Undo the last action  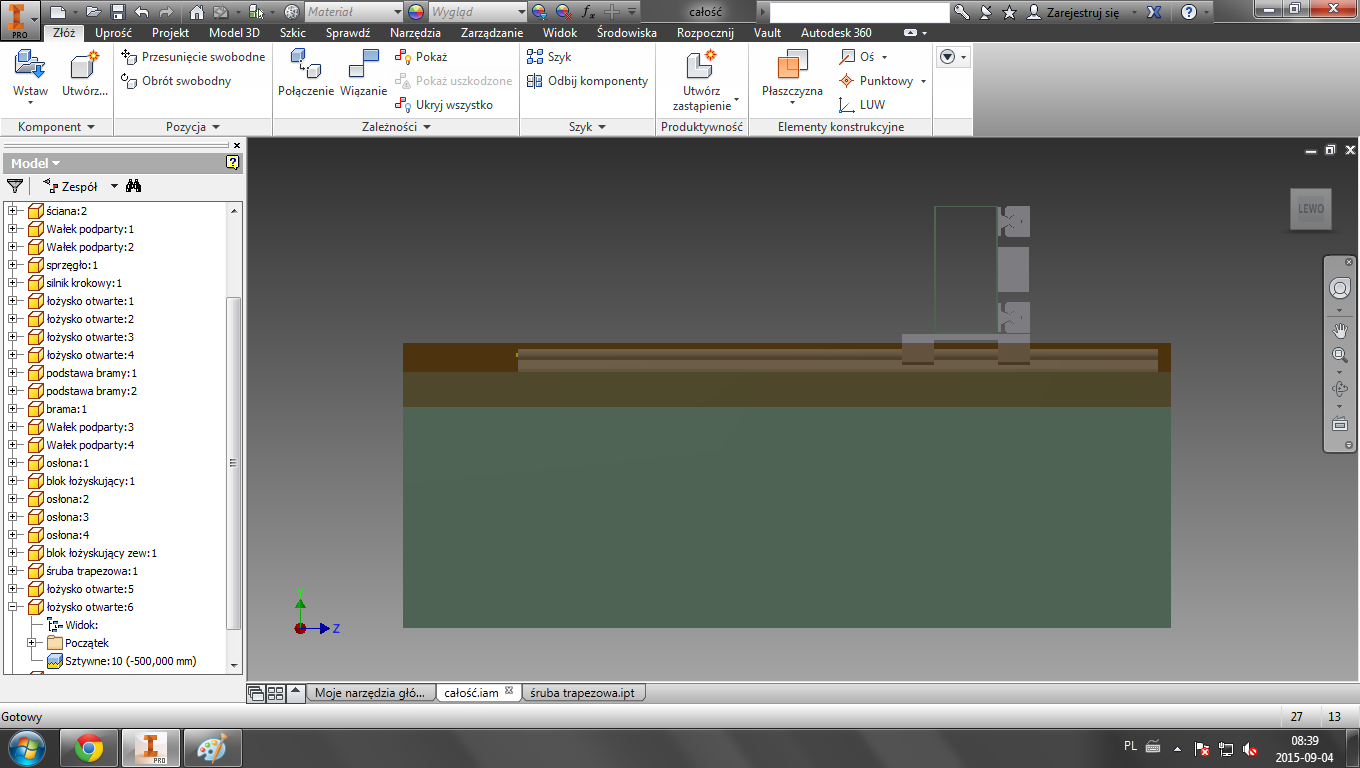(x=142, y=12)
